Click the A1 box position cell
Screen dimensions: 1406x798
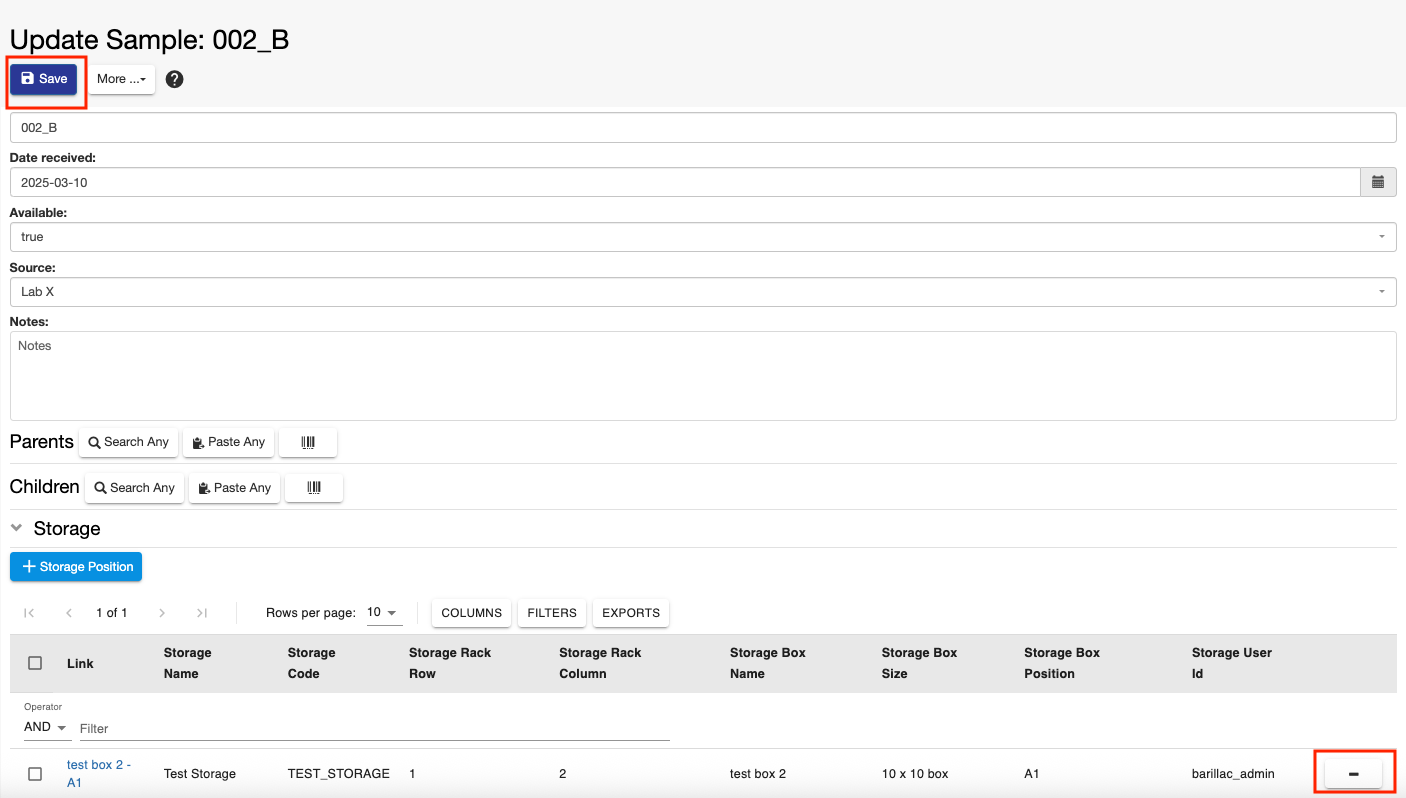[x=1032, y=774]
